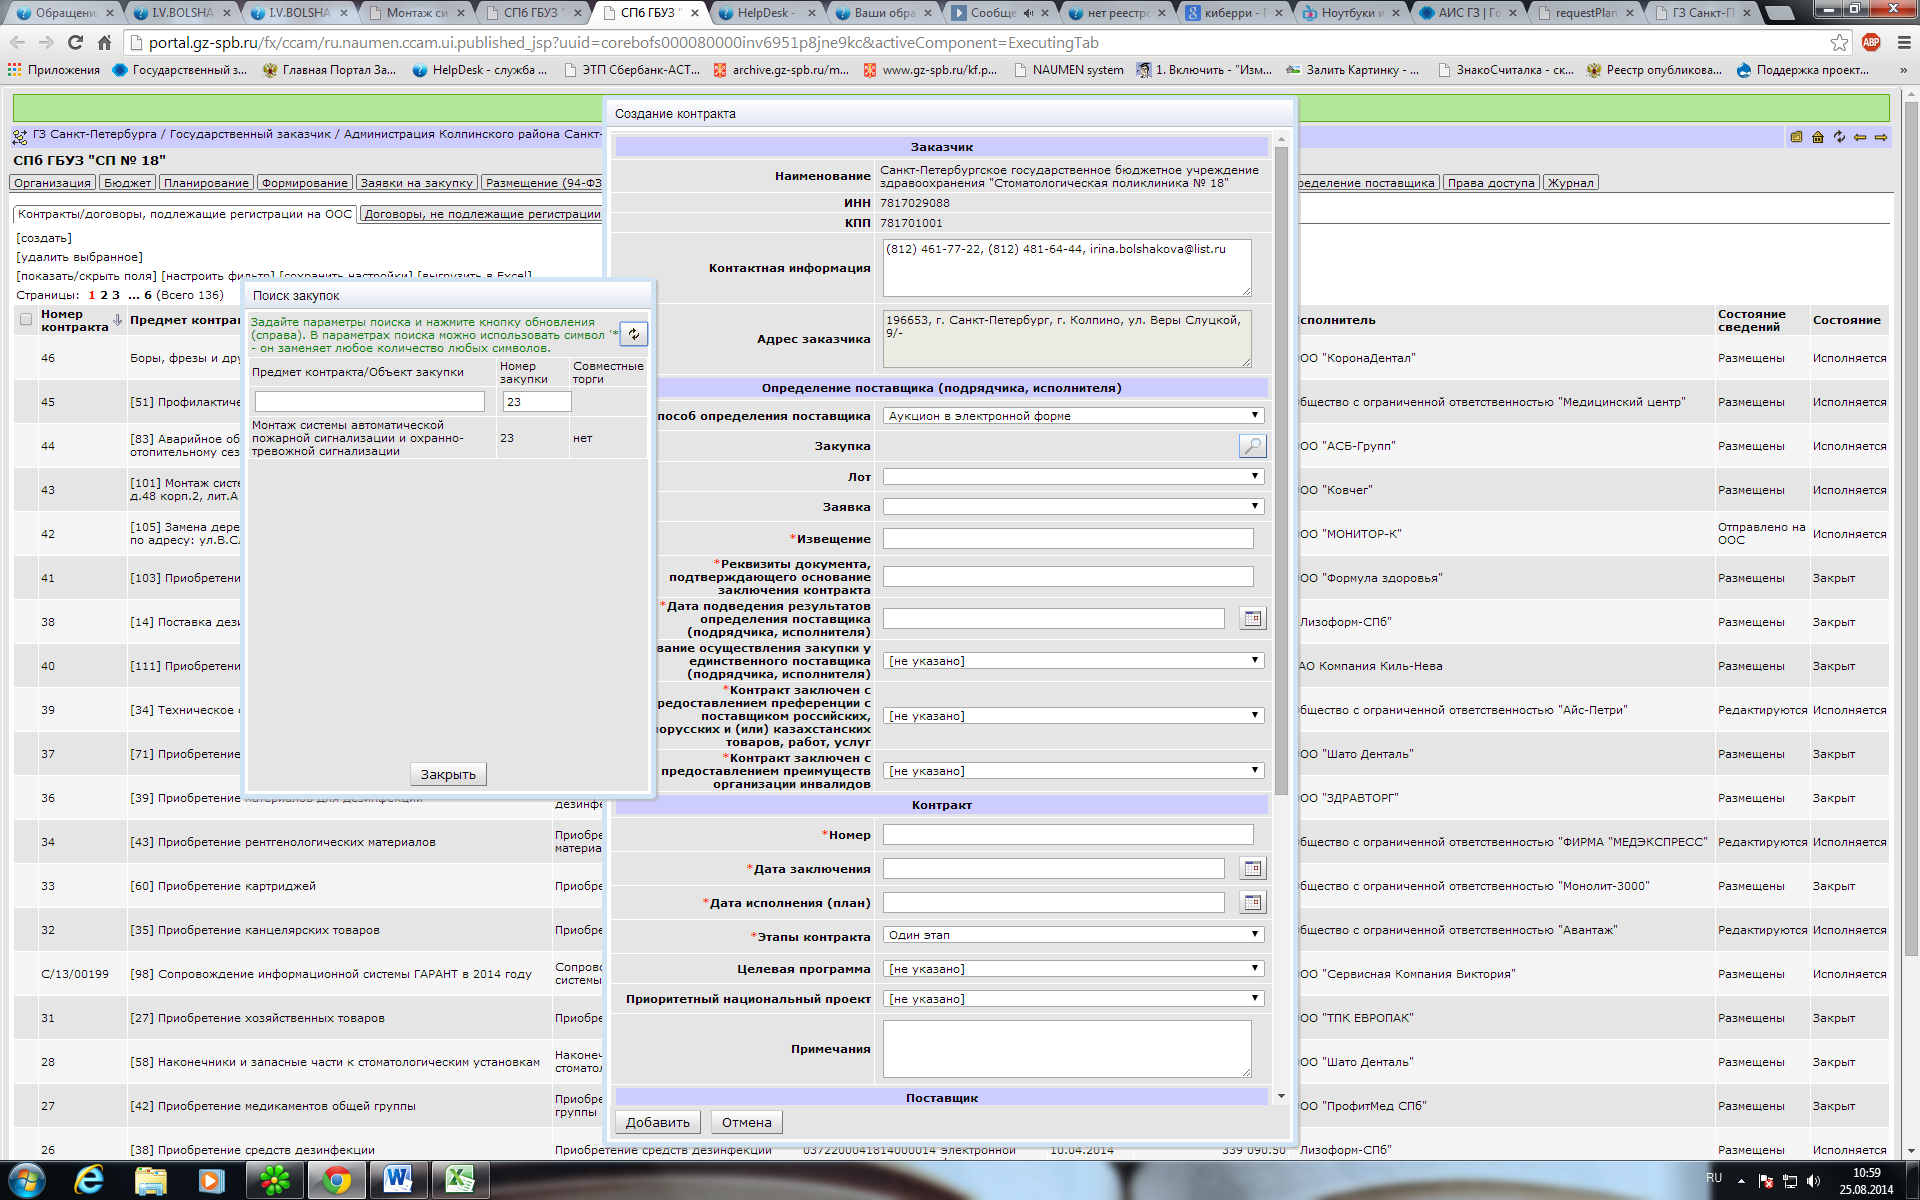Image resolution: width=1920 pixels, height=1200 pixels.
Task: Open the Журнал tab
Action: [1571, 183]
